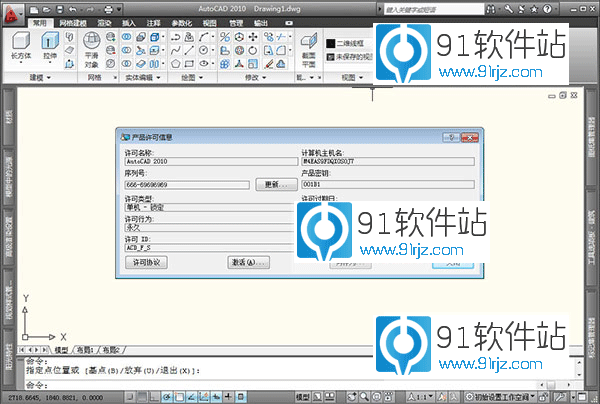The height and width of the screenshot is (404, 600).
Task: Switch to the 注释 ribbon tab
Action: coord(153,23)
